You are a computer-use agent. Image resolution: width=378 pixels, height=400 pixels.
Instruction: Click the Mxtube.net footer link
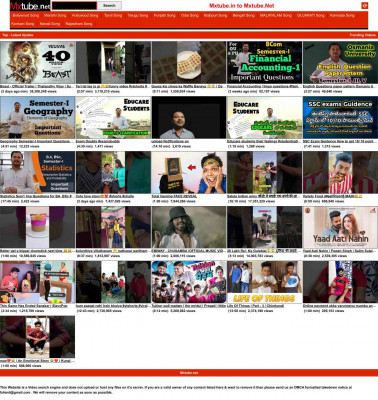[189, 373]
